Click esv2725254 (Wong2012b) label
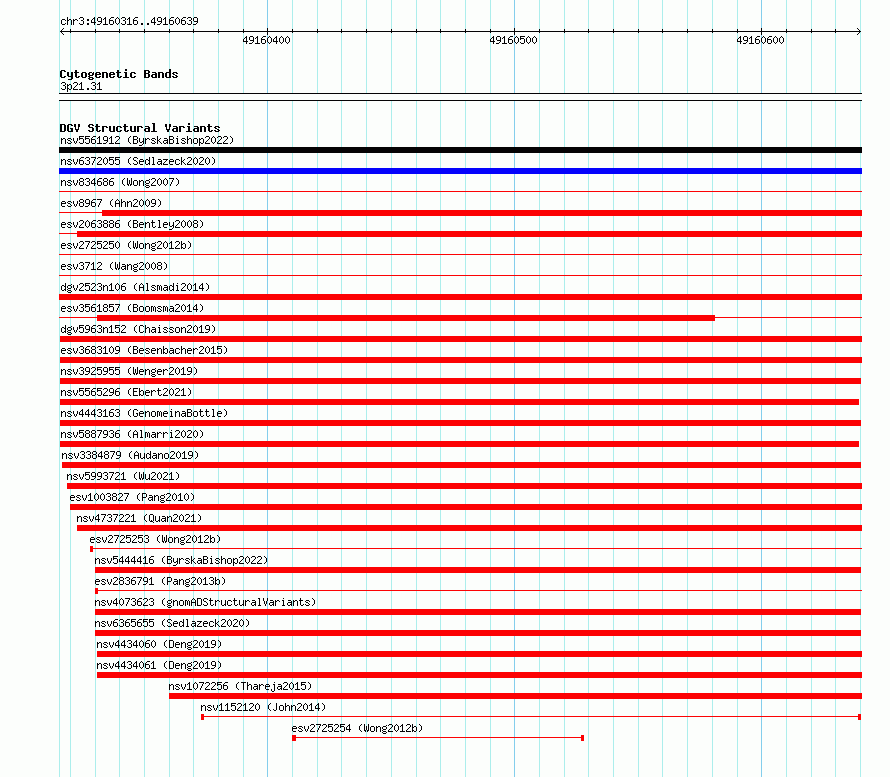The image size is (890, 777). (x=357, y=728)
